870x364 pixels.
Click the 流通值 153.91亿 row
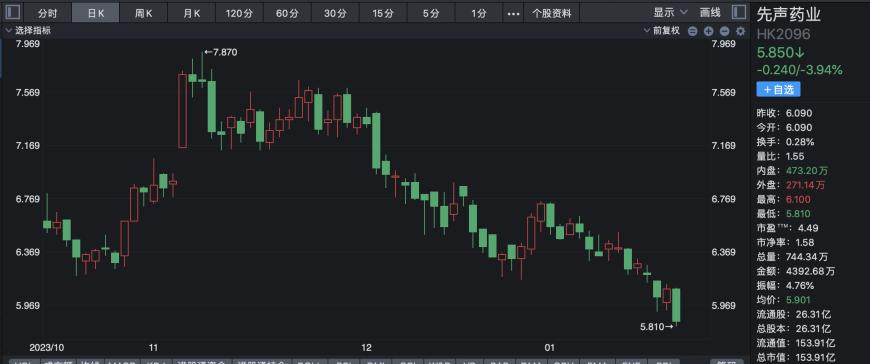(x=796, y=343)
